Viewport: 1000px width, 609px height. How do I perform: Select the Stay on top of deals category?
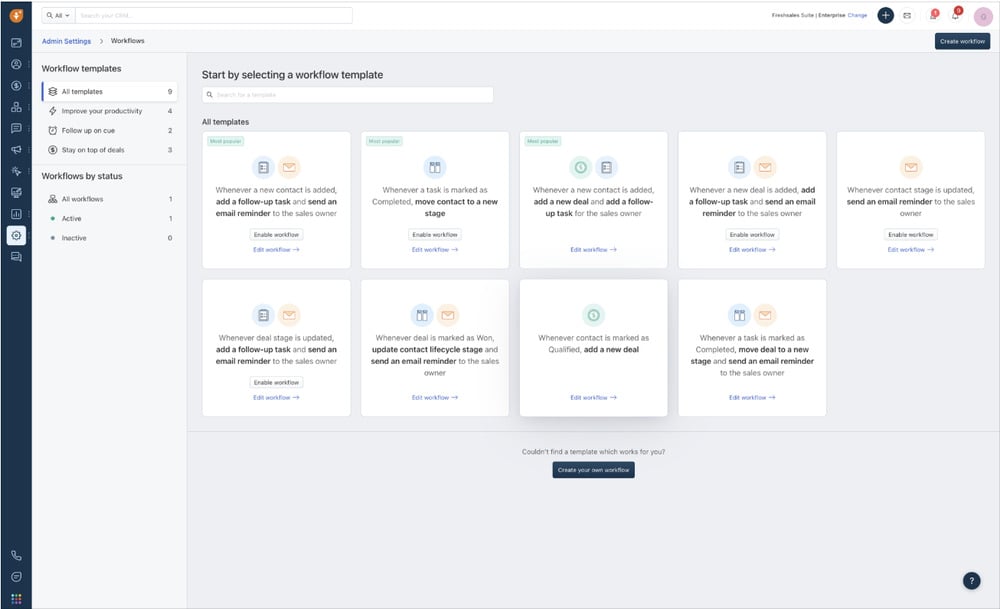point(95,150)
